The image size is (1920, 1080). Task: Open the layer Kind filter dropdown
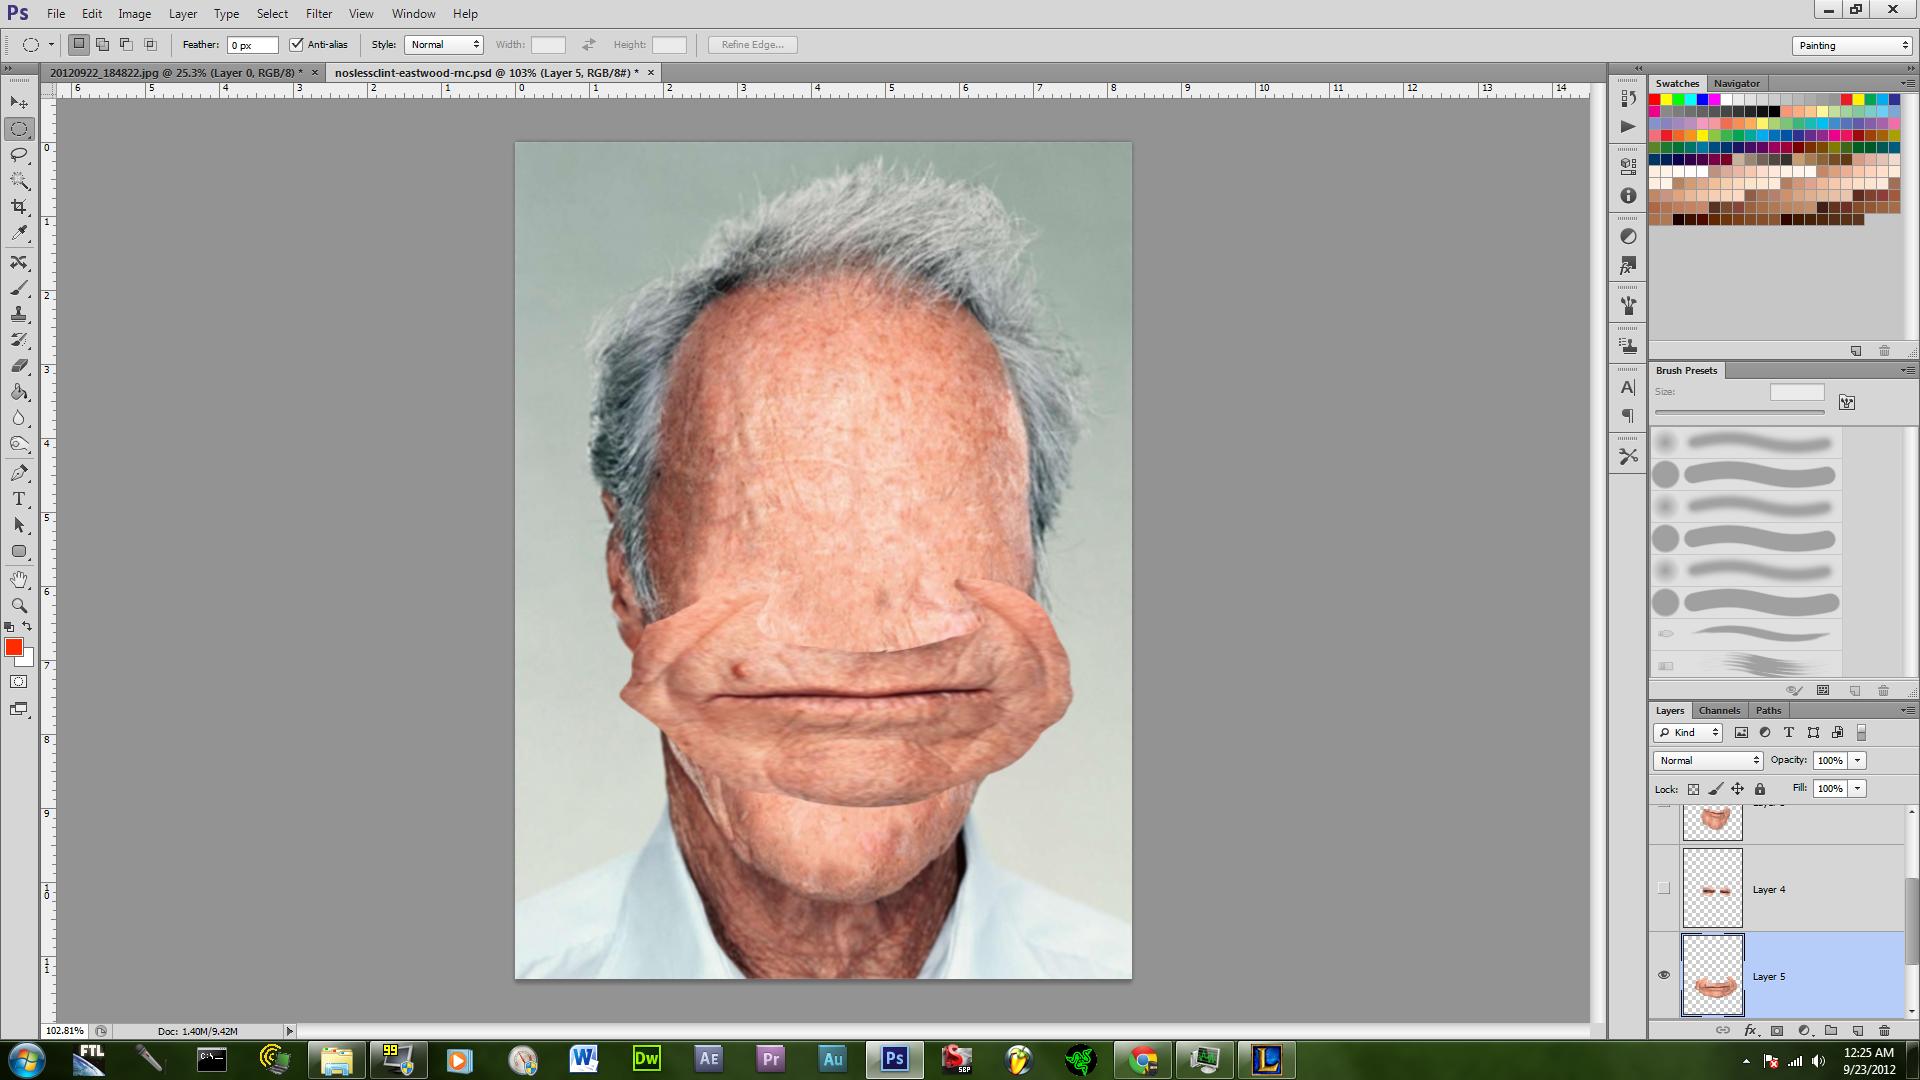click(1688, 733)
